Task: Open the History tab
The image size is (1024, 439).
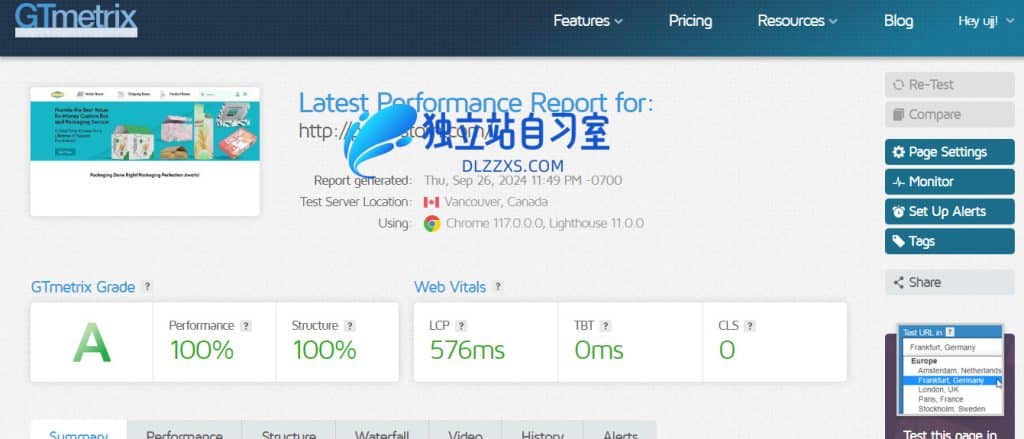Action: coord(542,432)
